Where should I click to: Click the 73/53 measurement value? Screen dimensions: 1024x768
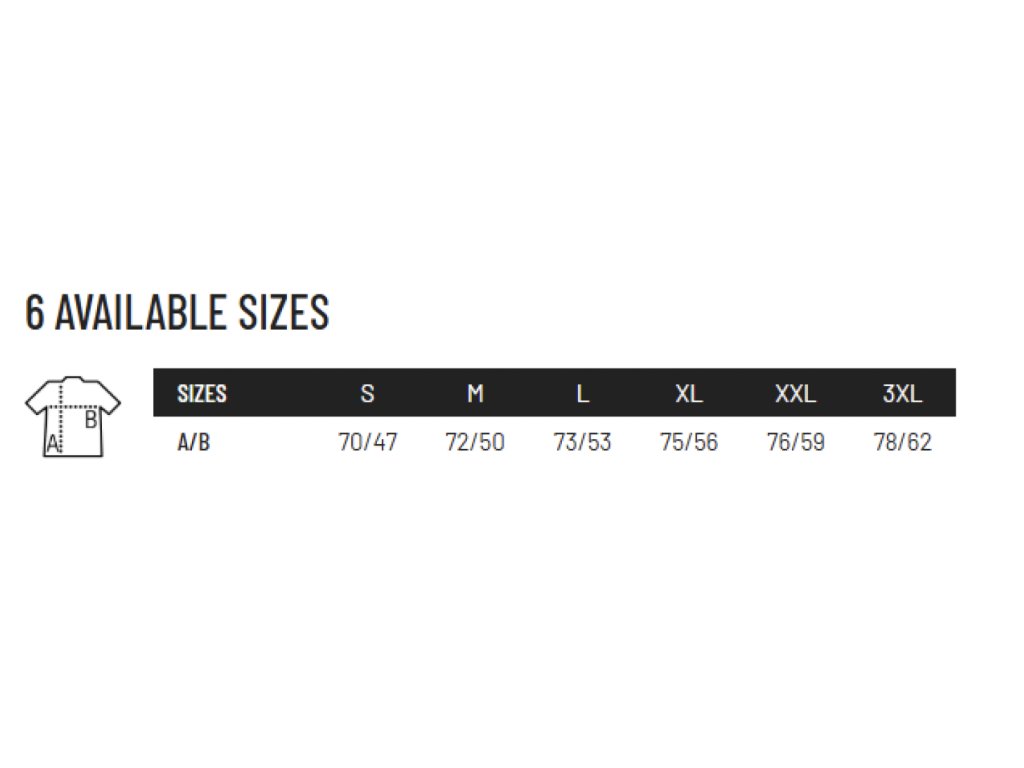click(582, 442)
